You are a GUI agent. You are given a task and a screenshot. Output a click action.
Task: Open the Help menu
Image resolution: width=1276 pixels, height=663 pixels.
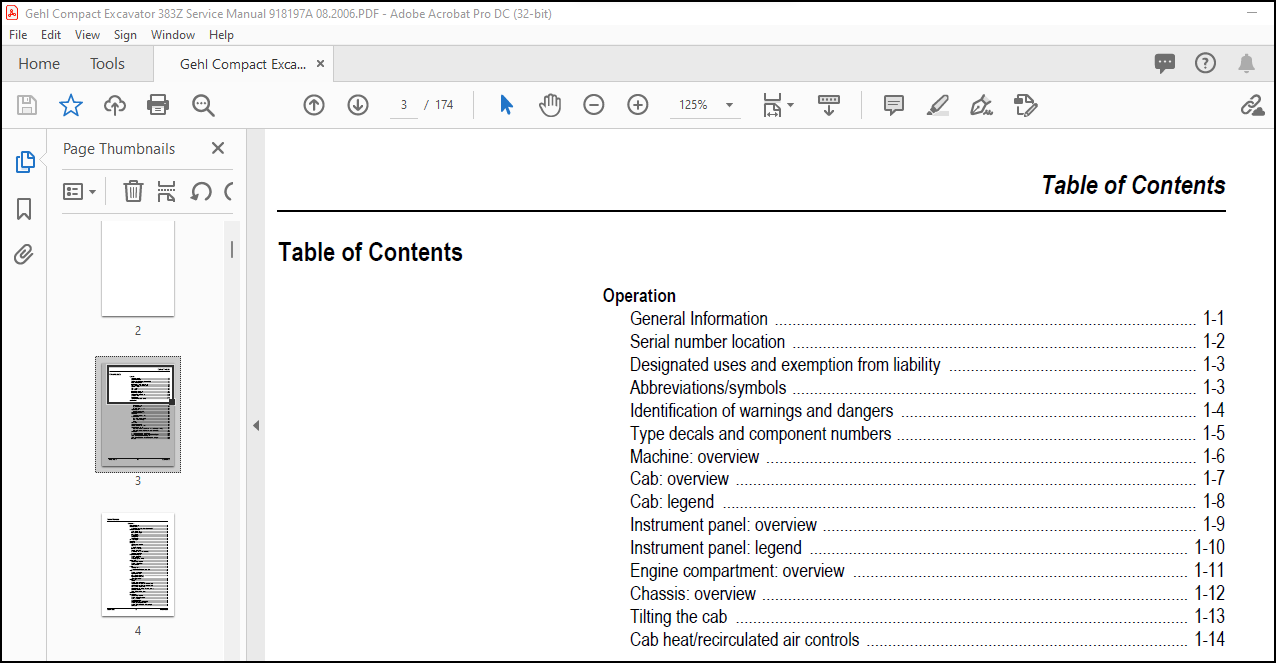tap(221, 34)
